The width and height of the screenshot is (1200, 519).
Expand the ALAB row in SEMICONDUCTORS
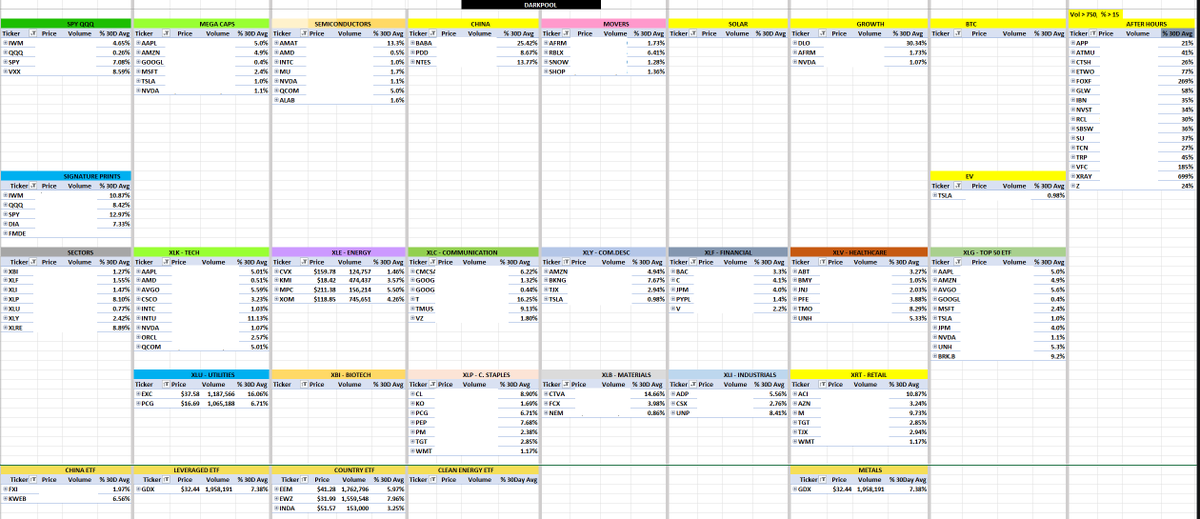point(275,100)
